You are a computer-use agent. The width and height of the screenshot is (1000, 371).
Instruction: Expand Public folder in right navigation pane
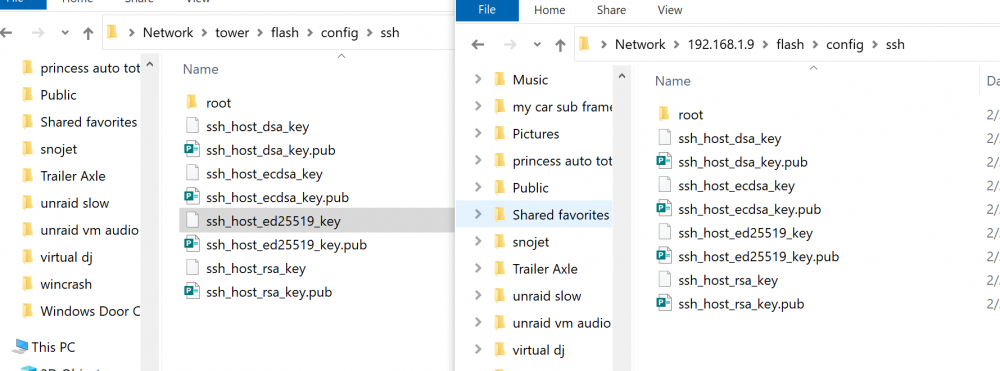pyautogui.click(x=478, y=187)
